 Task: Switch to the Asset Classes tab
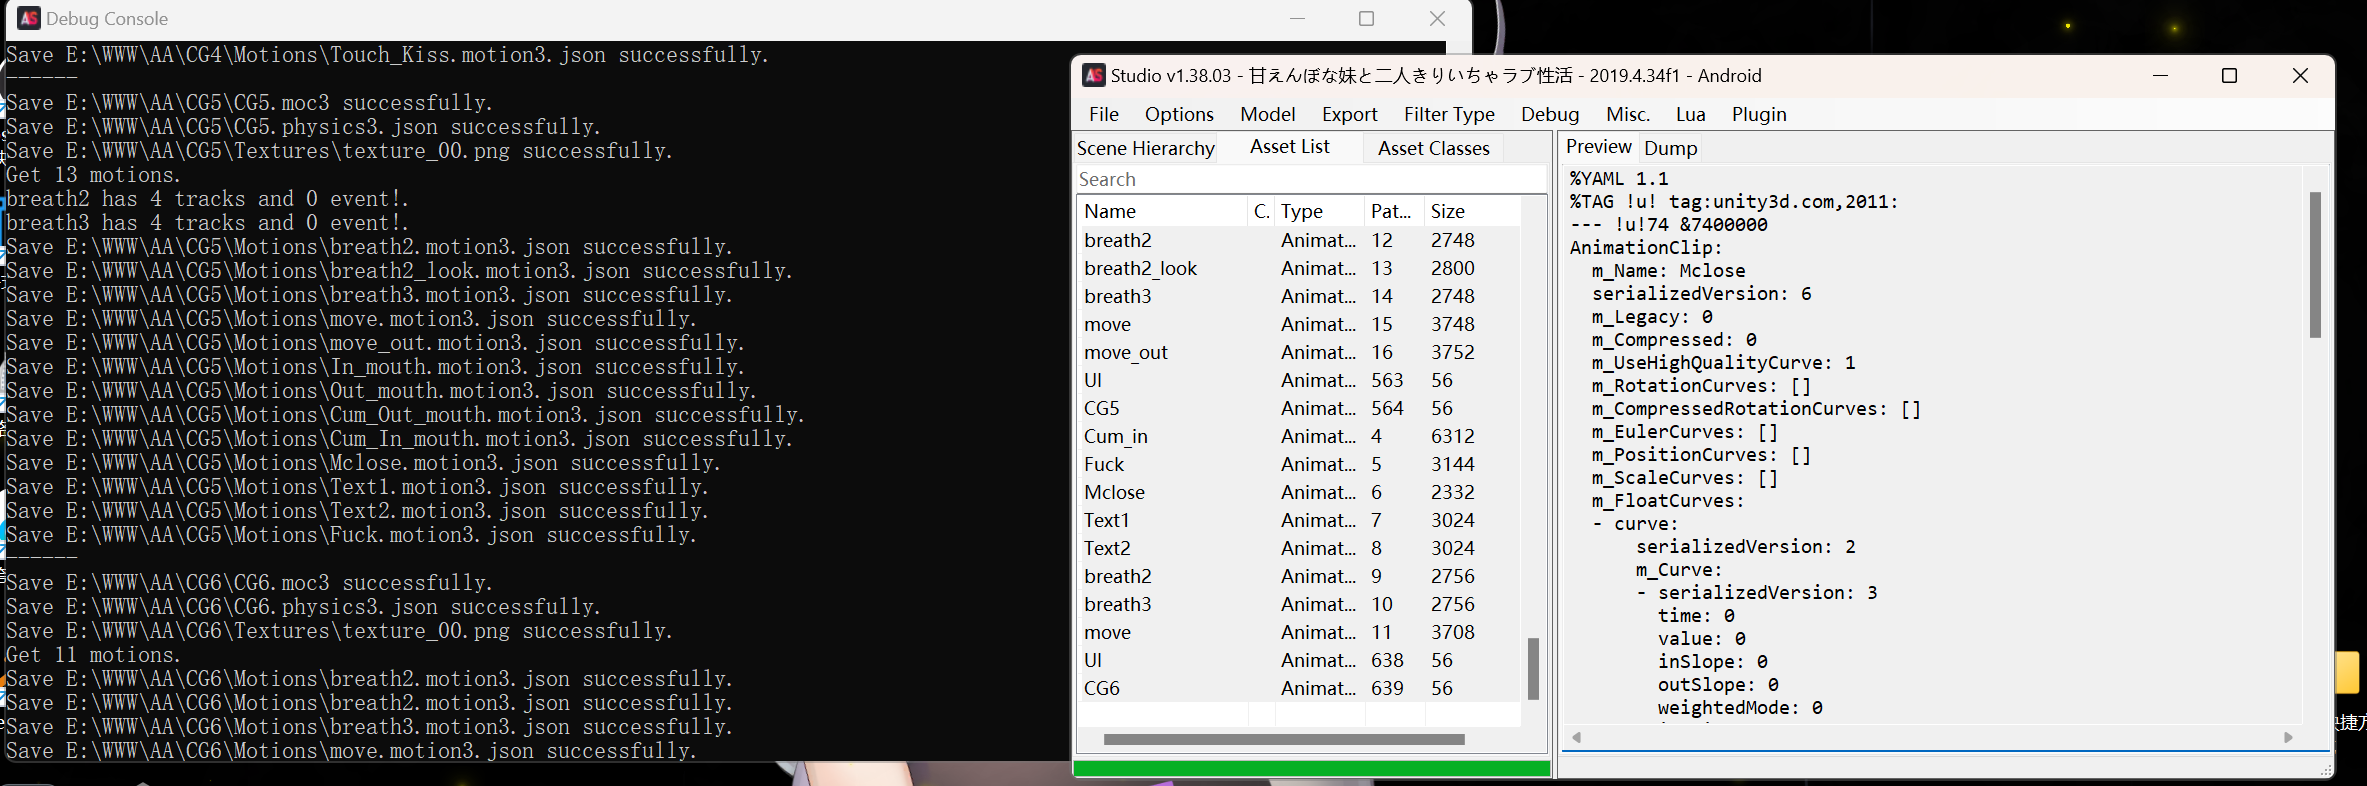tap(1433, 148)
